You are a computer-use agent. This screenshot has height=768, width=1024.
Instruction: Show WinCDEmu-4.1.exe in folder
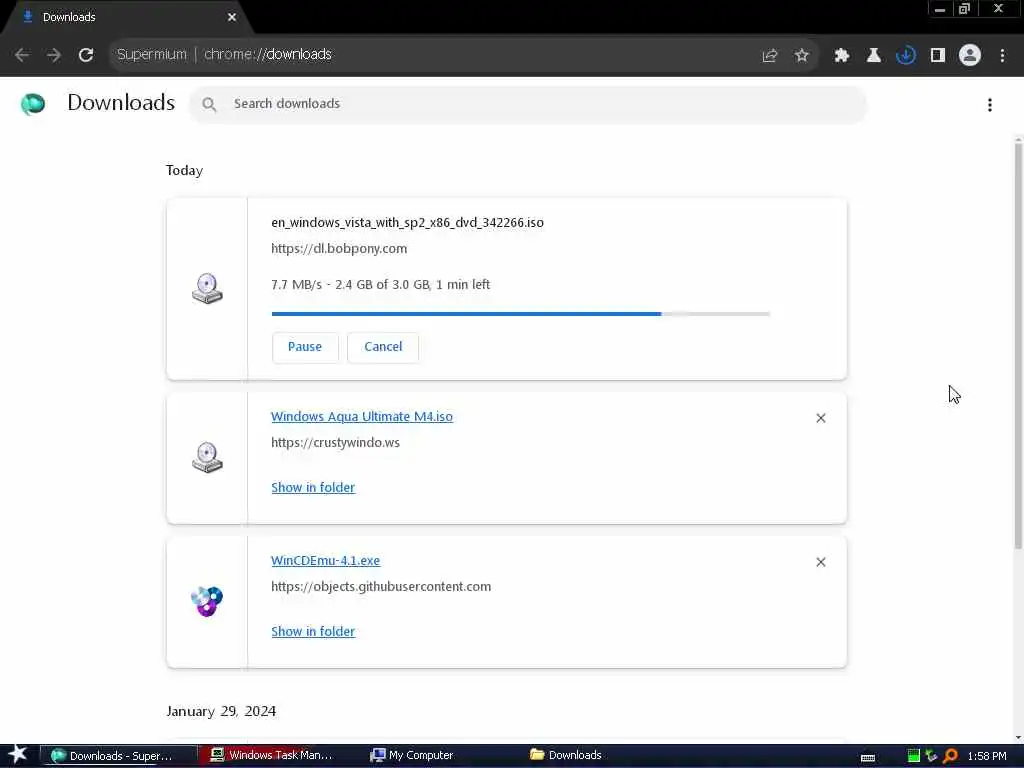click(x=313, y=632)
